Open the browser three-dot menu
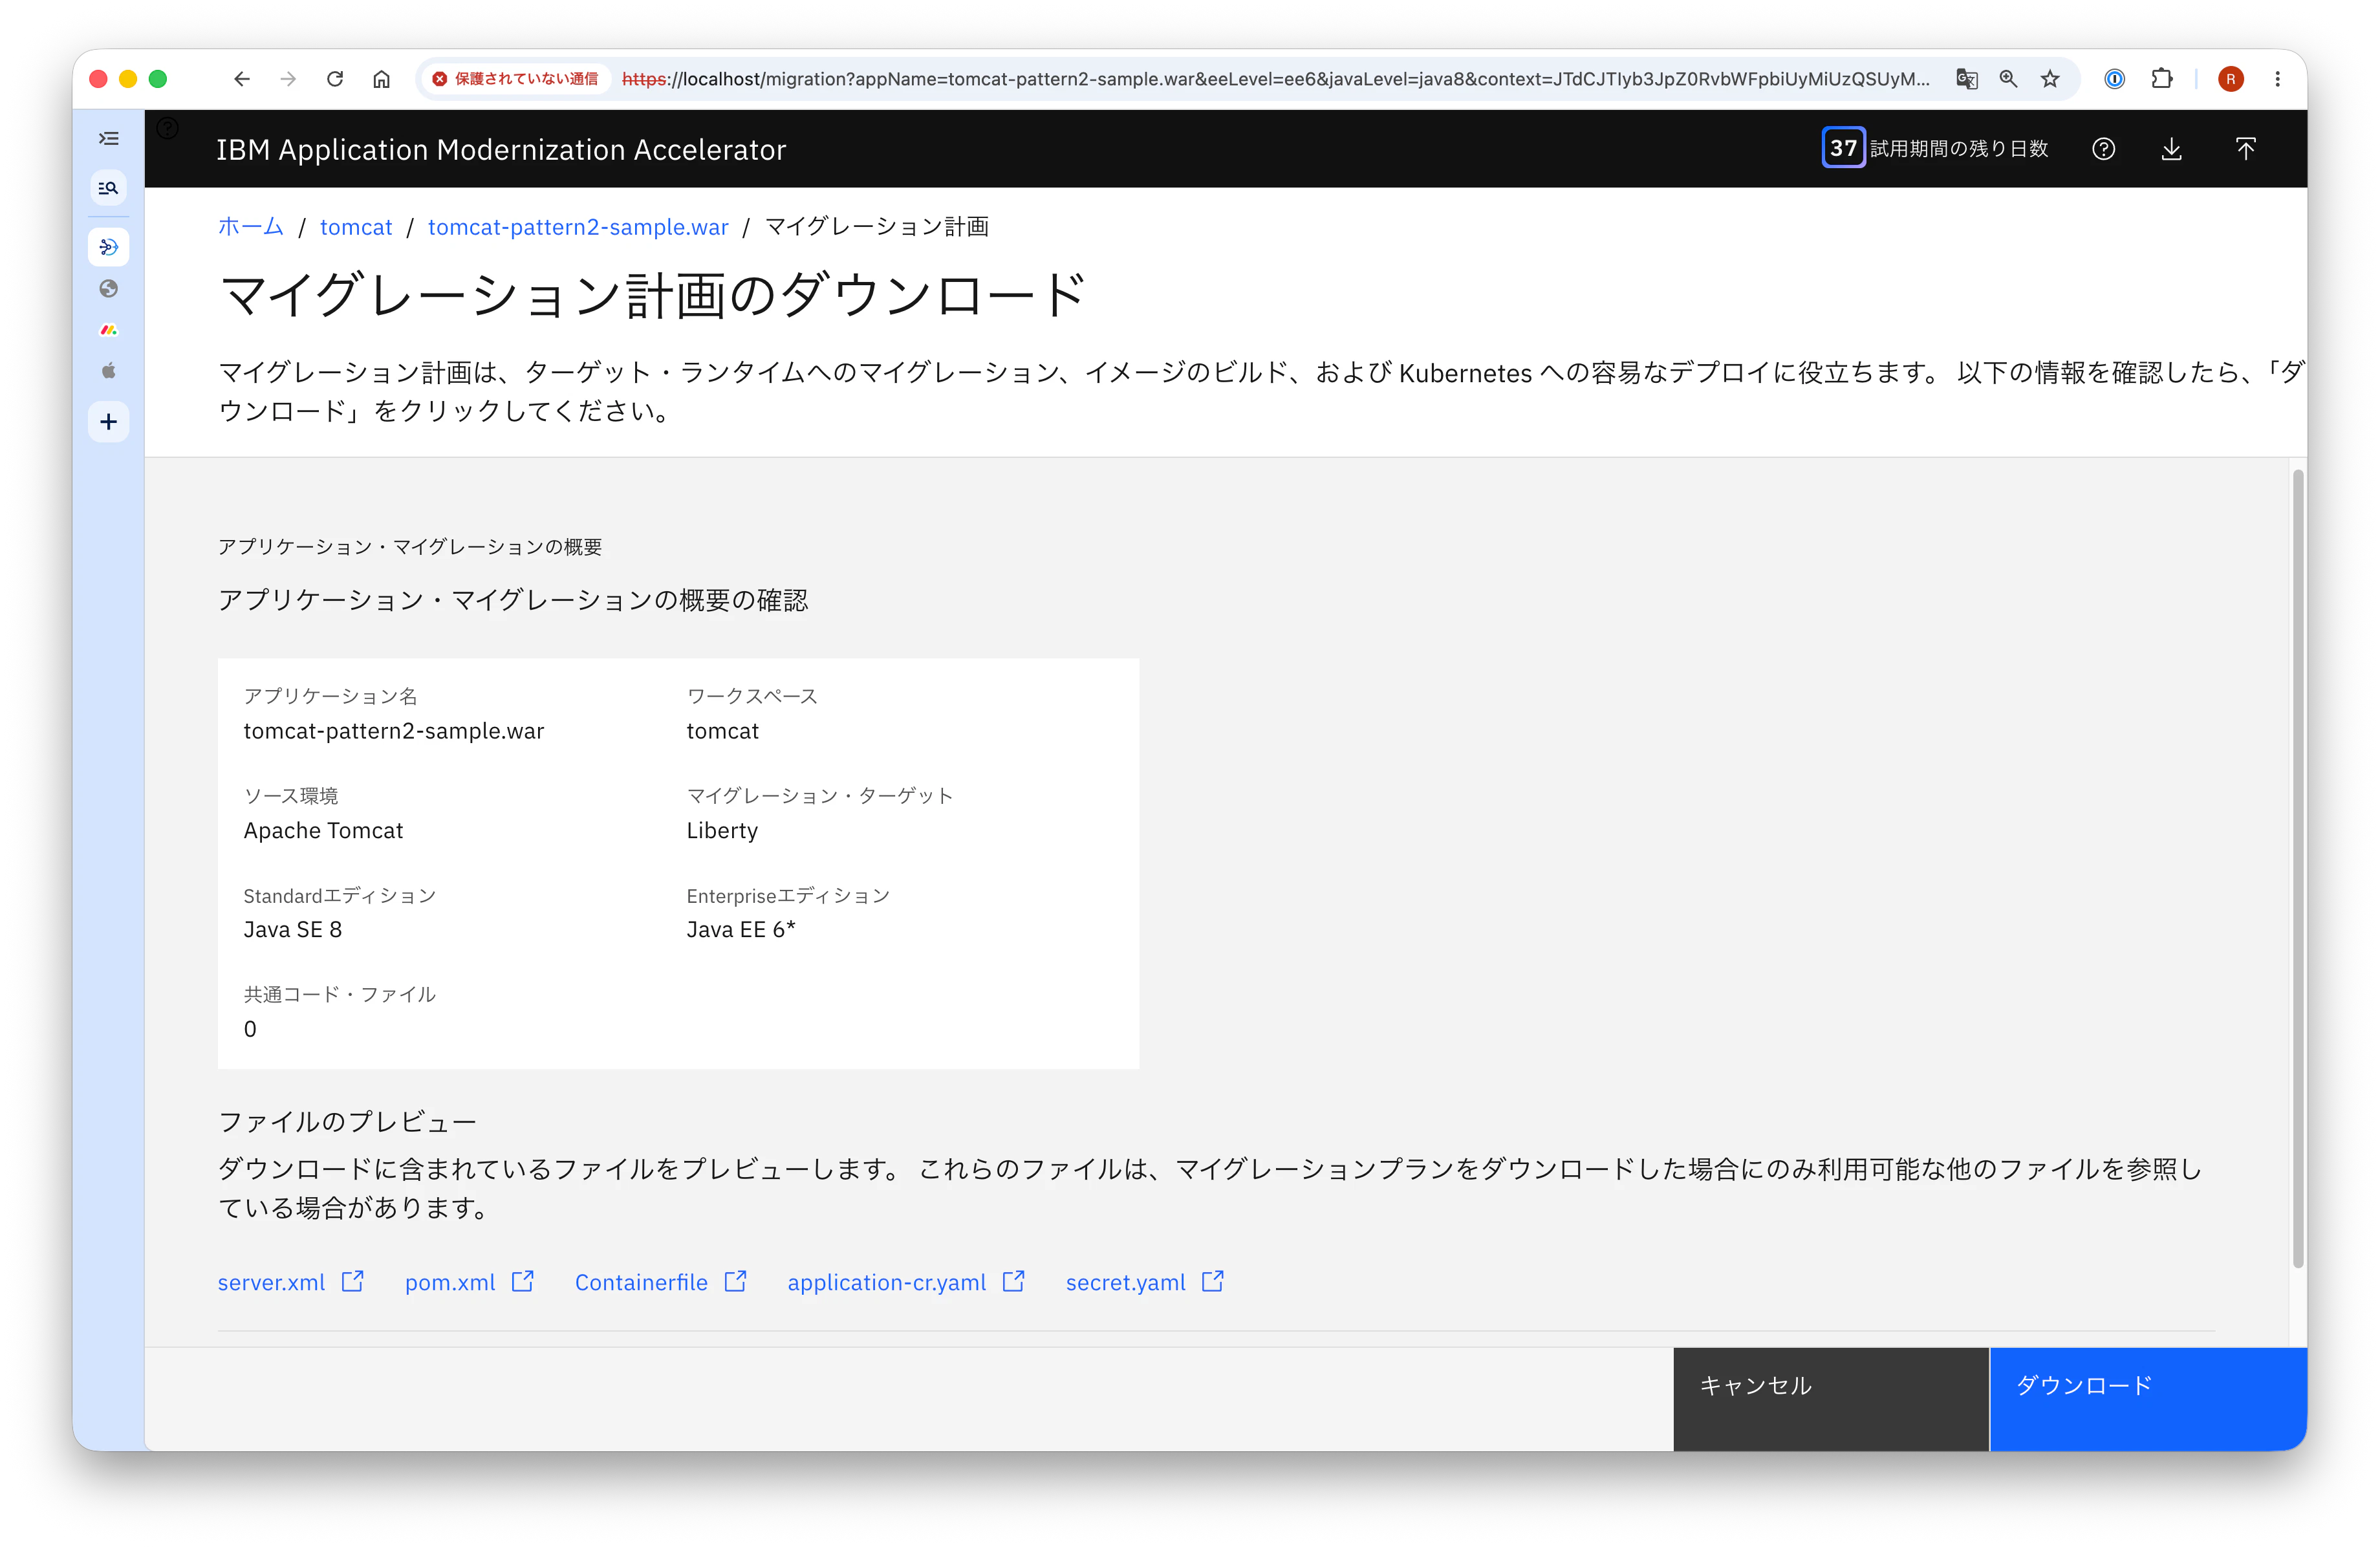Image resolution: width=2380 pixels, height=1547 pixels. point(2277,79)
